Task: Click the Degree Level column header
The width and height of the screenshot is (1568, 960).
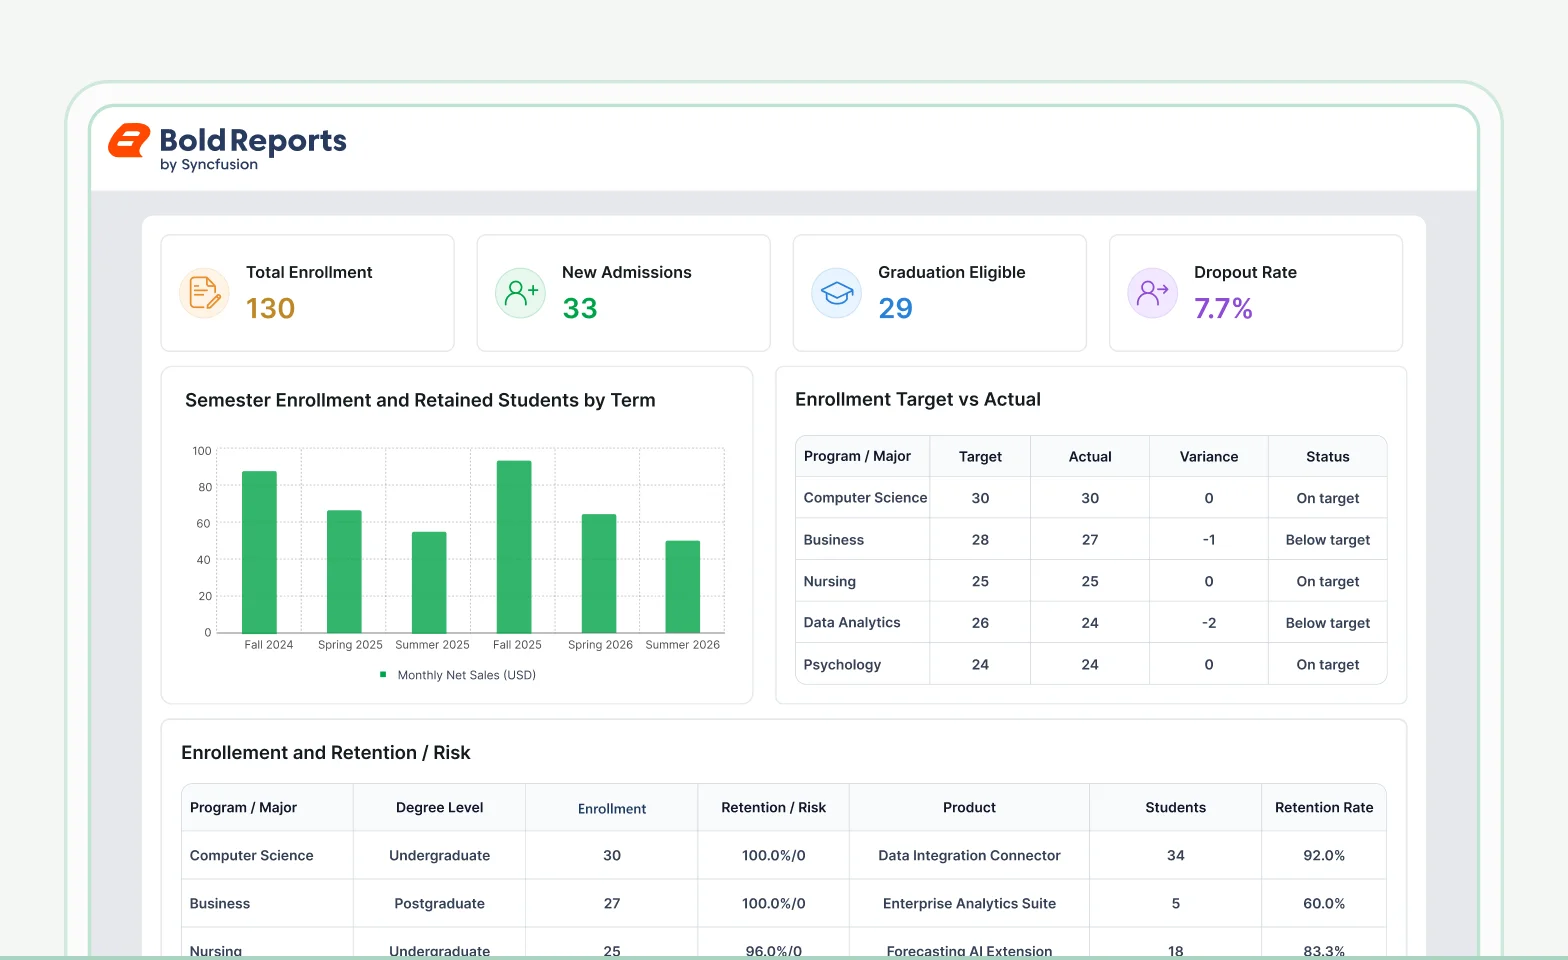Action: tap(439, 807)
